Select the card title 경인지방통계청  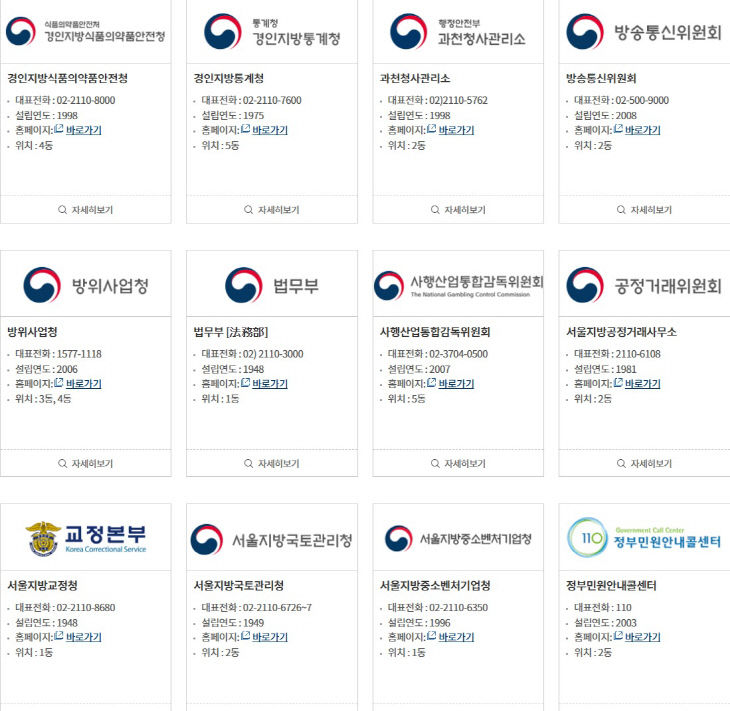pyautogui.click(x=229, y=78)
